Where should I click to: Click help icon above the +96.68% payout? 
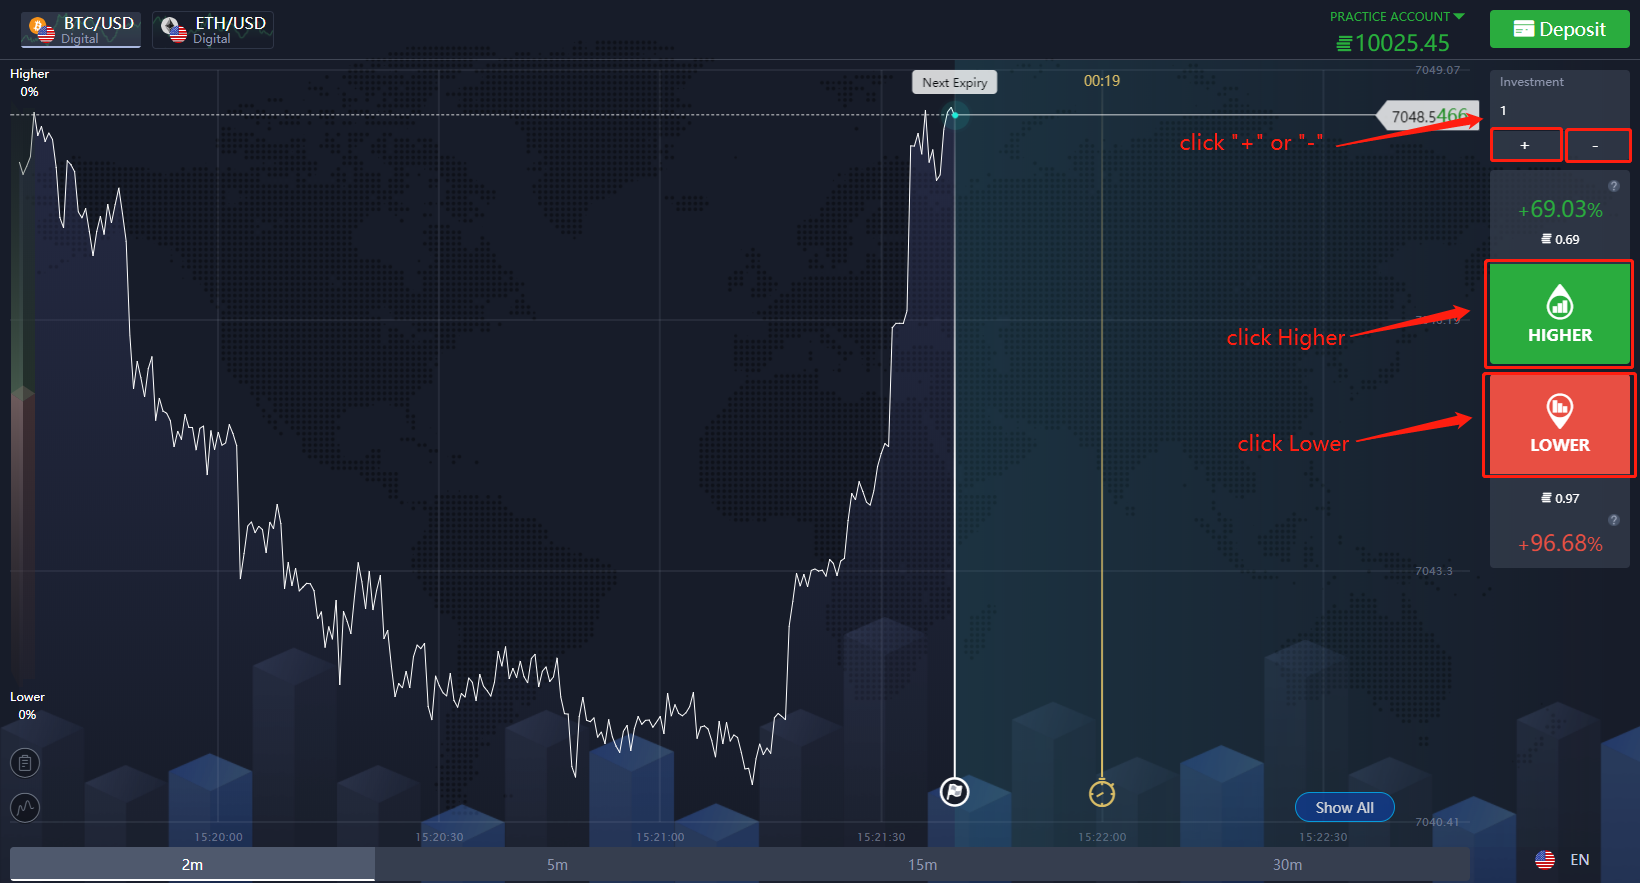point(1613,520)
